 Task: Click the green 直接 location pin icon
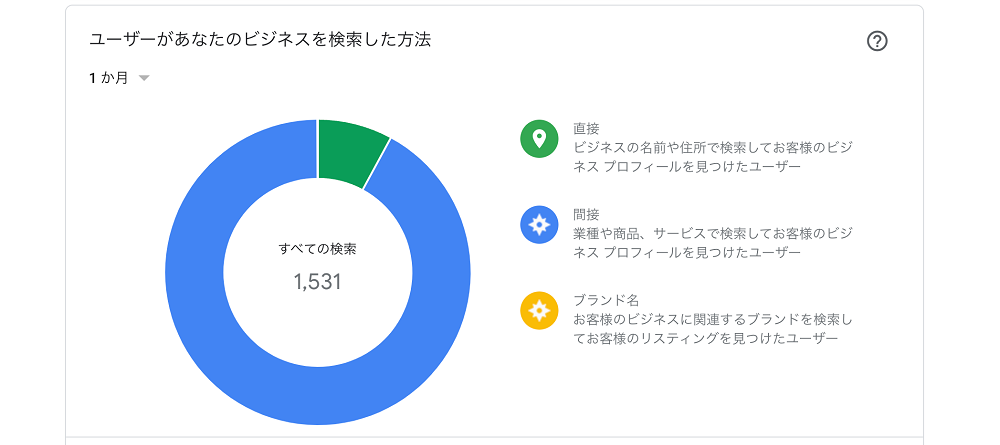click(539, 138)
